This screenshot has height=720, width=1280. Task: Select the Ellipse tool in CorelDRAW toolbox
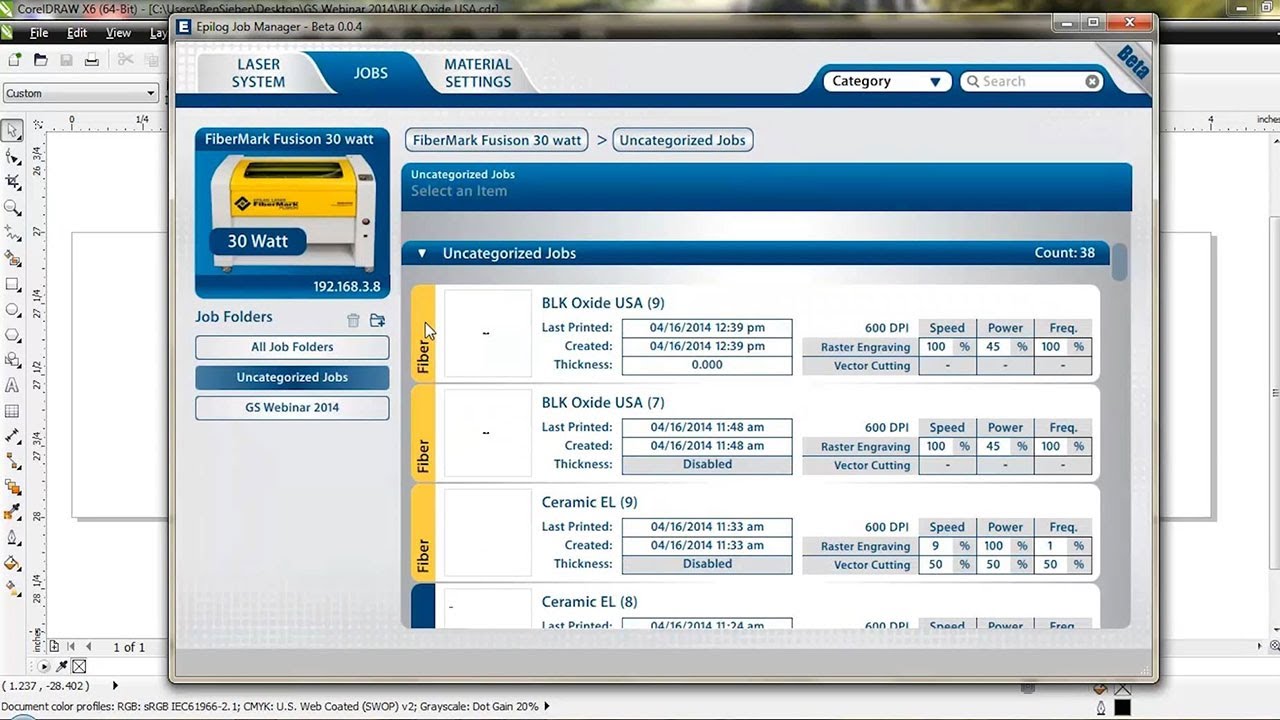(x=12, y=310)
